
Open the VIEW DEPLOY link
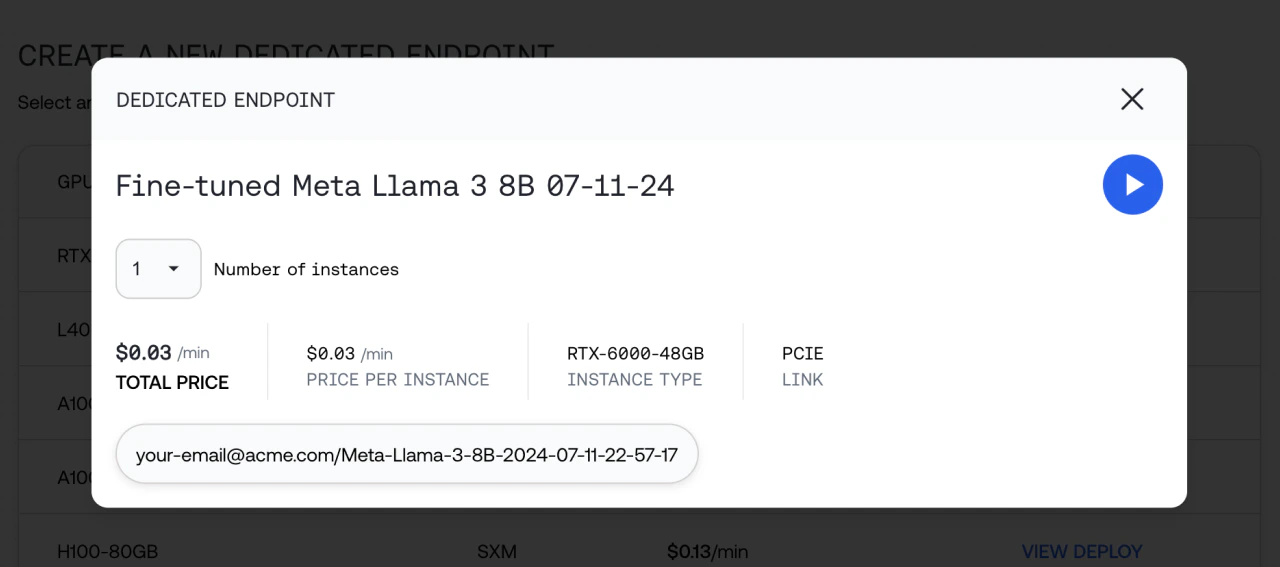[1081, 552]
